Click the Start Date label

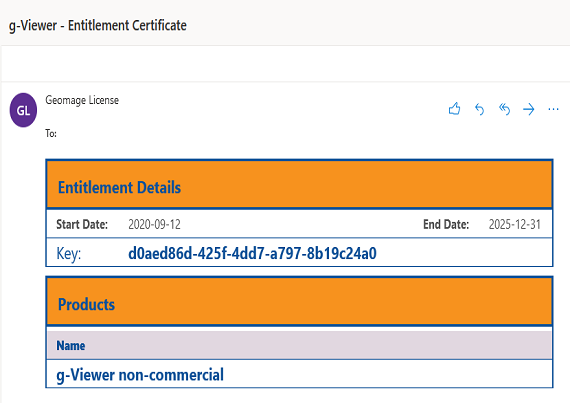click(x=82, y=224)
